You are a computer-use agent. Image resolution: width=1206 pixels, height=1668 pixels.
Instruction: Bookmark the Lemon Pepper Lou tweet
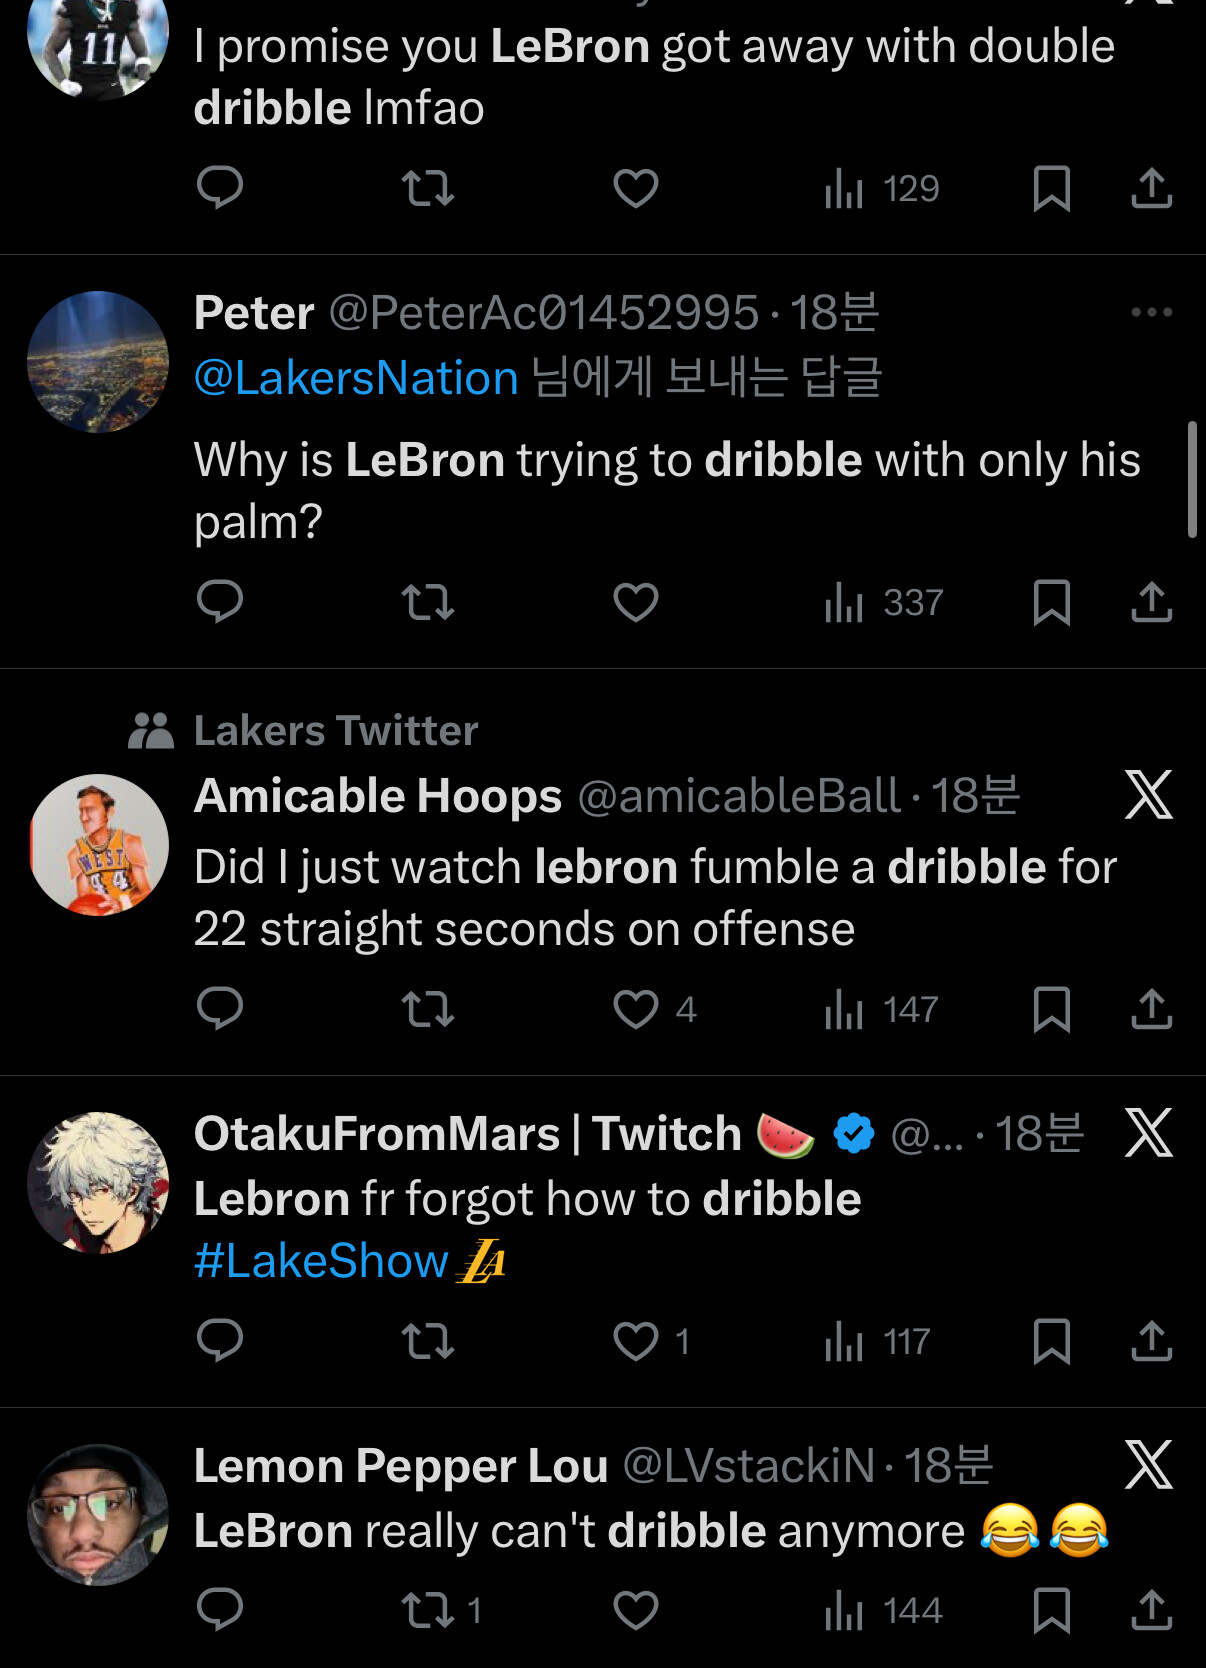(1051, 1610)
